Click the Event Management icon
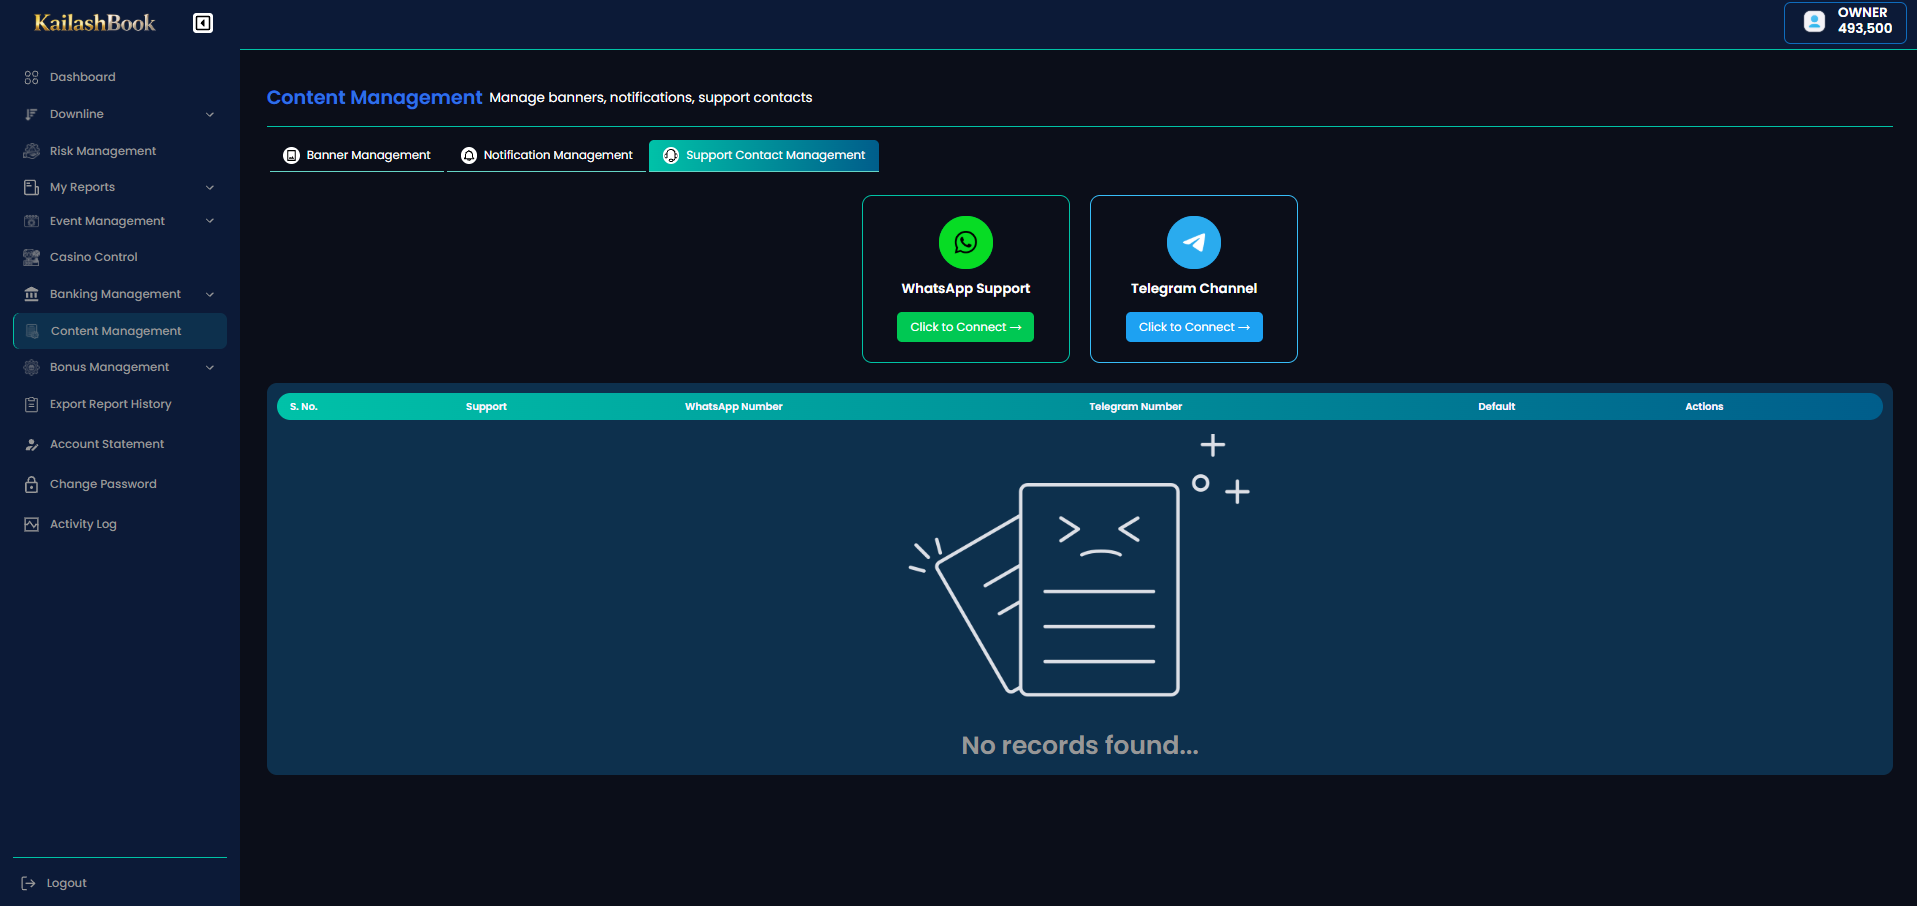The image size is (1917, 906). [x=32, y=221]
